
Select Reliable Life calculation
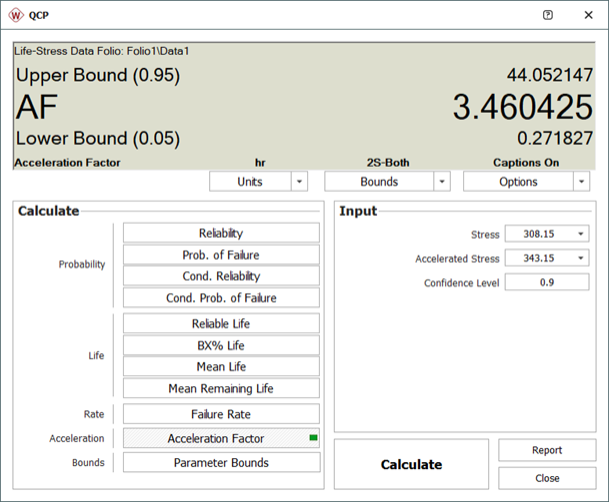click(221, 324)
